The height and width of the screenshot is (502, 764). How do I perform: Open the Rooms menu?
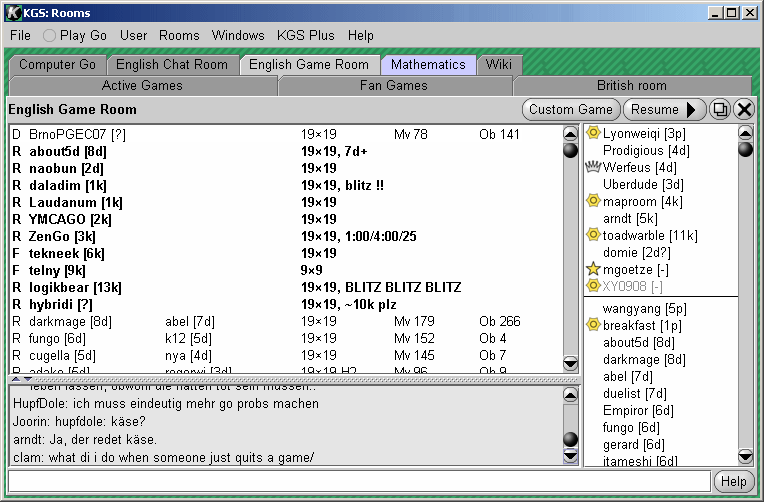pos(179,35)
